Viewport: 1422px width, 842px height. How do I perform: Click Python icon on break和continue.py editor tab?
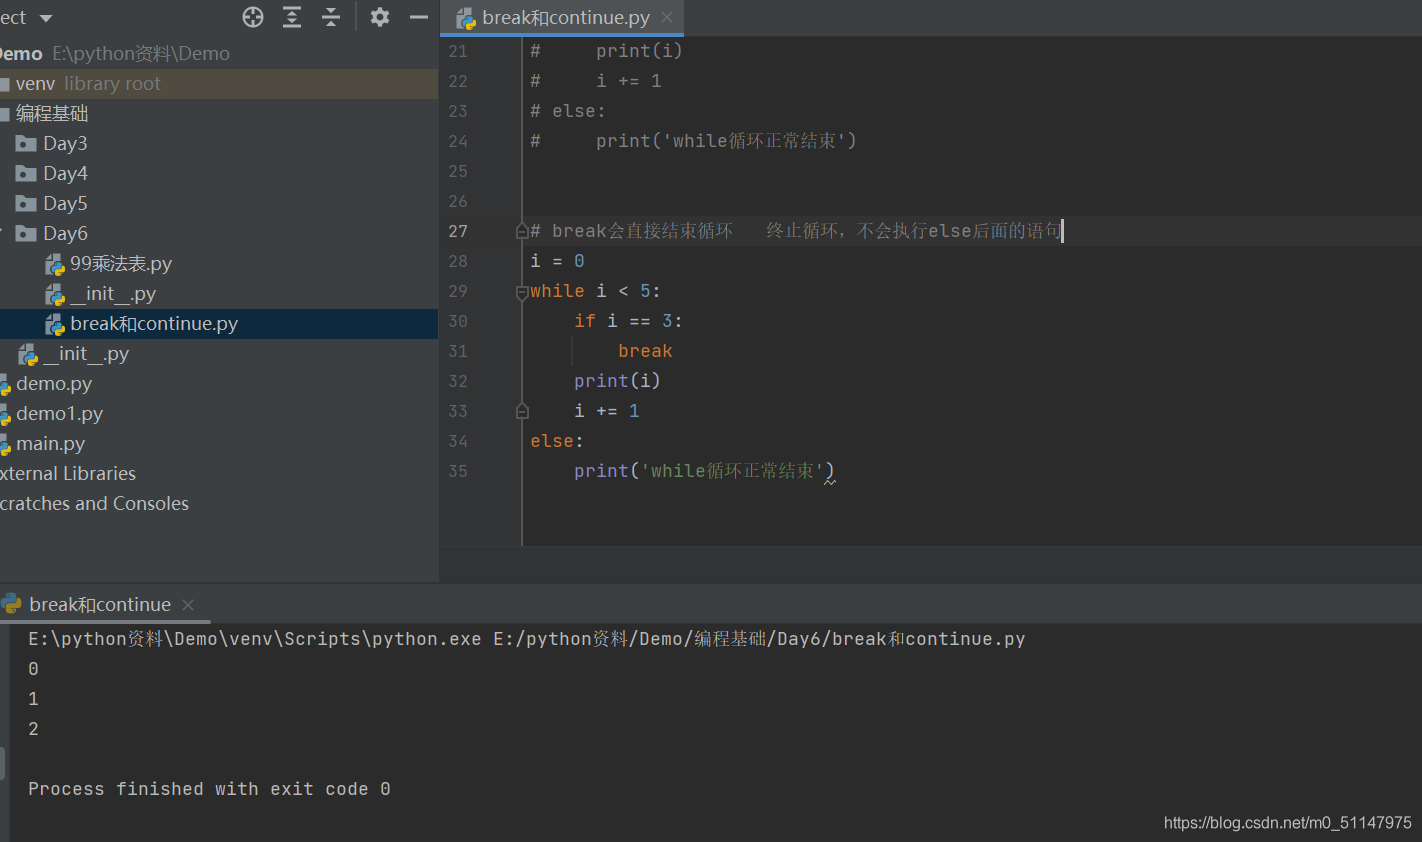466,18
